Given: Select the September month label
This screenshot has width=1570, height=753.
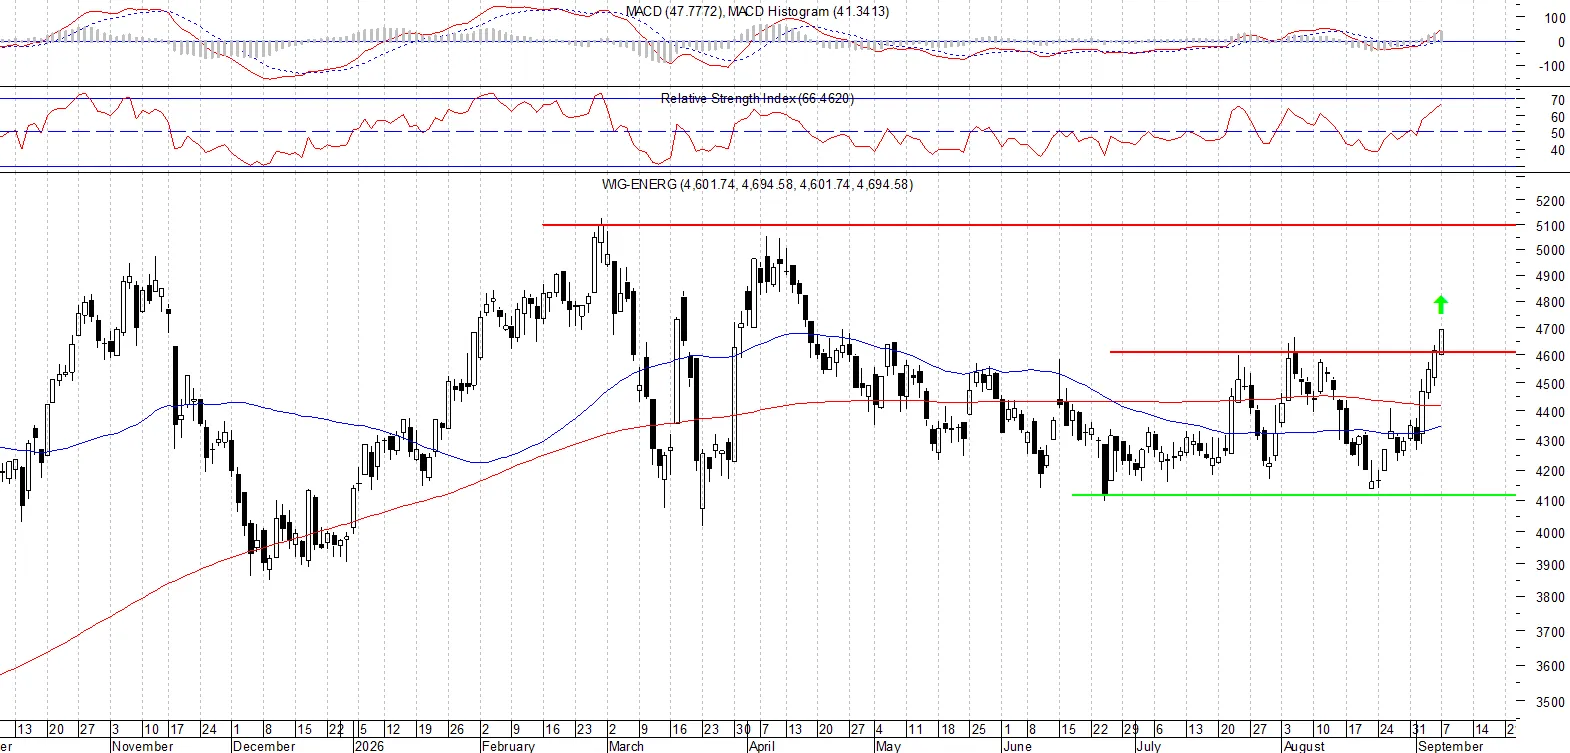Looking at the screenshot, I should (1451, 746).
